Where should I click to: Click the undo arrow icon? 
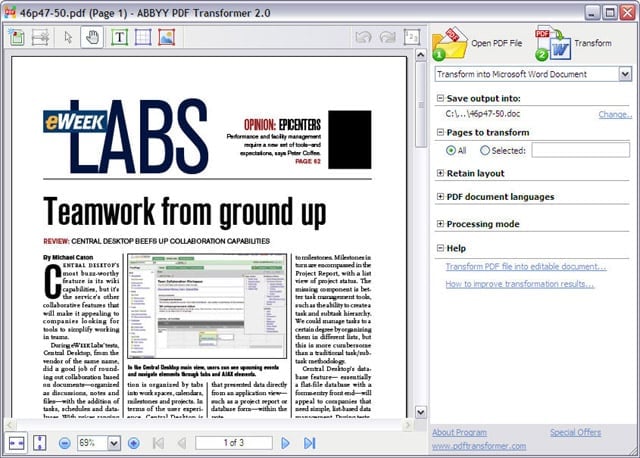(x=363, y=37)
